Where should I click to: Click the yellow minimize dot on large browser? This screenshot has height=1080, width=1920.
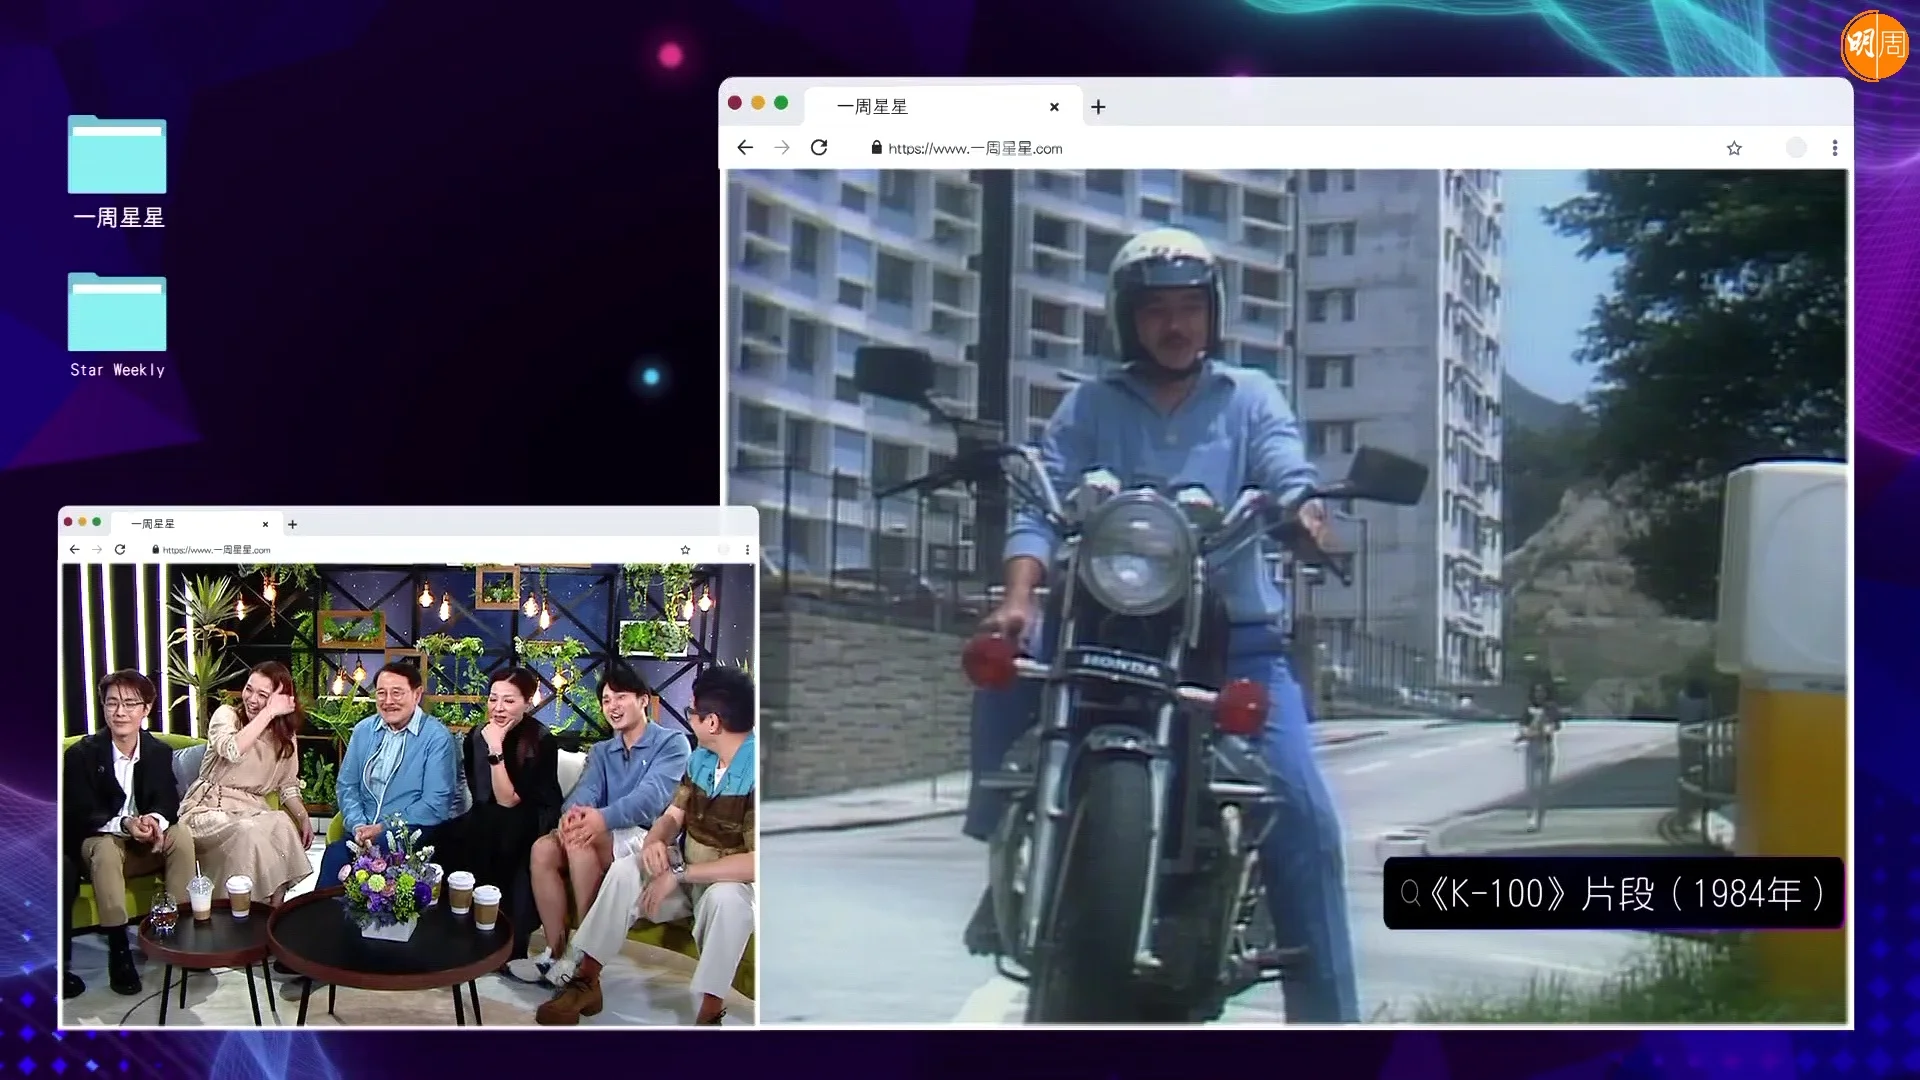[x=758, y=103]
